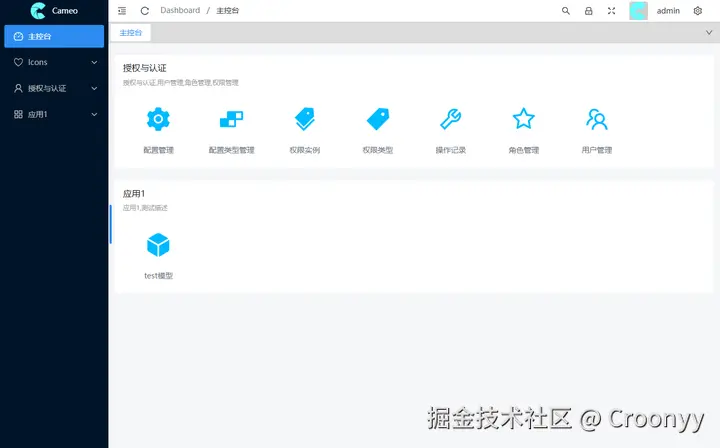The image size is (720, 448).
Task: Open the 用户管理 users icon
Action: (x=596, y=119)
